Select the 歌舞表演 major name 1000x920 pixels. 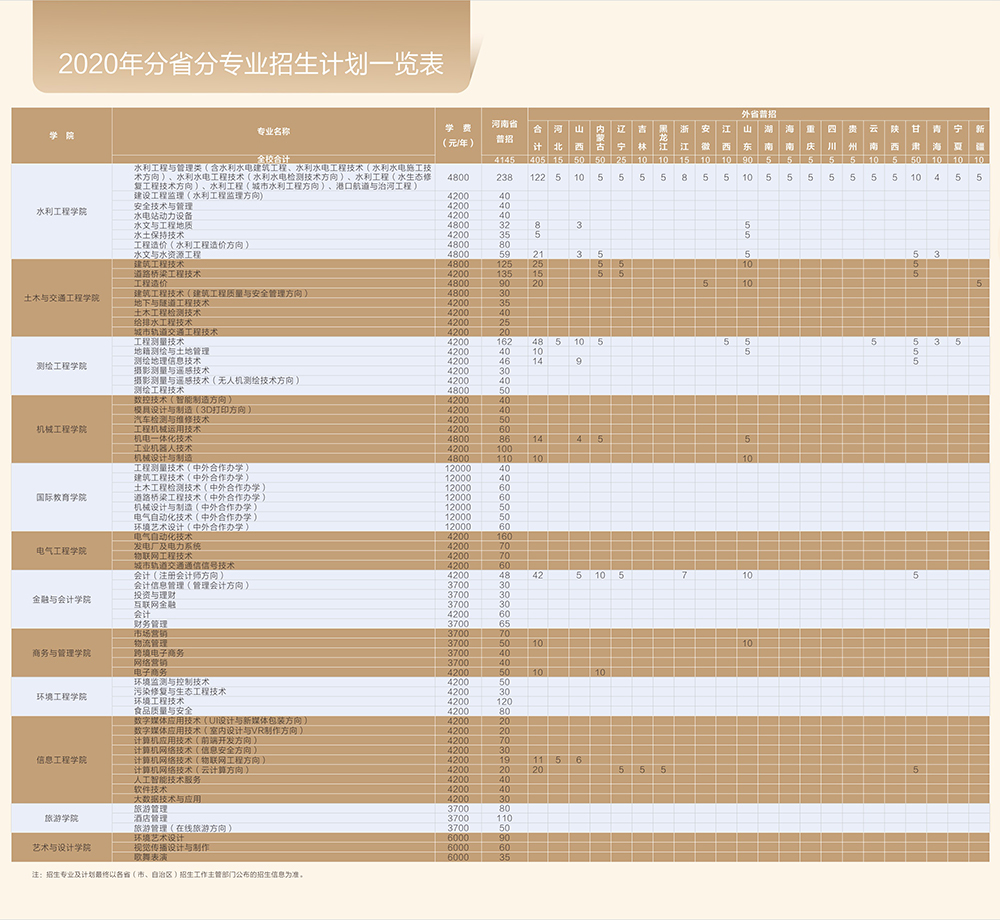(152, 857)
